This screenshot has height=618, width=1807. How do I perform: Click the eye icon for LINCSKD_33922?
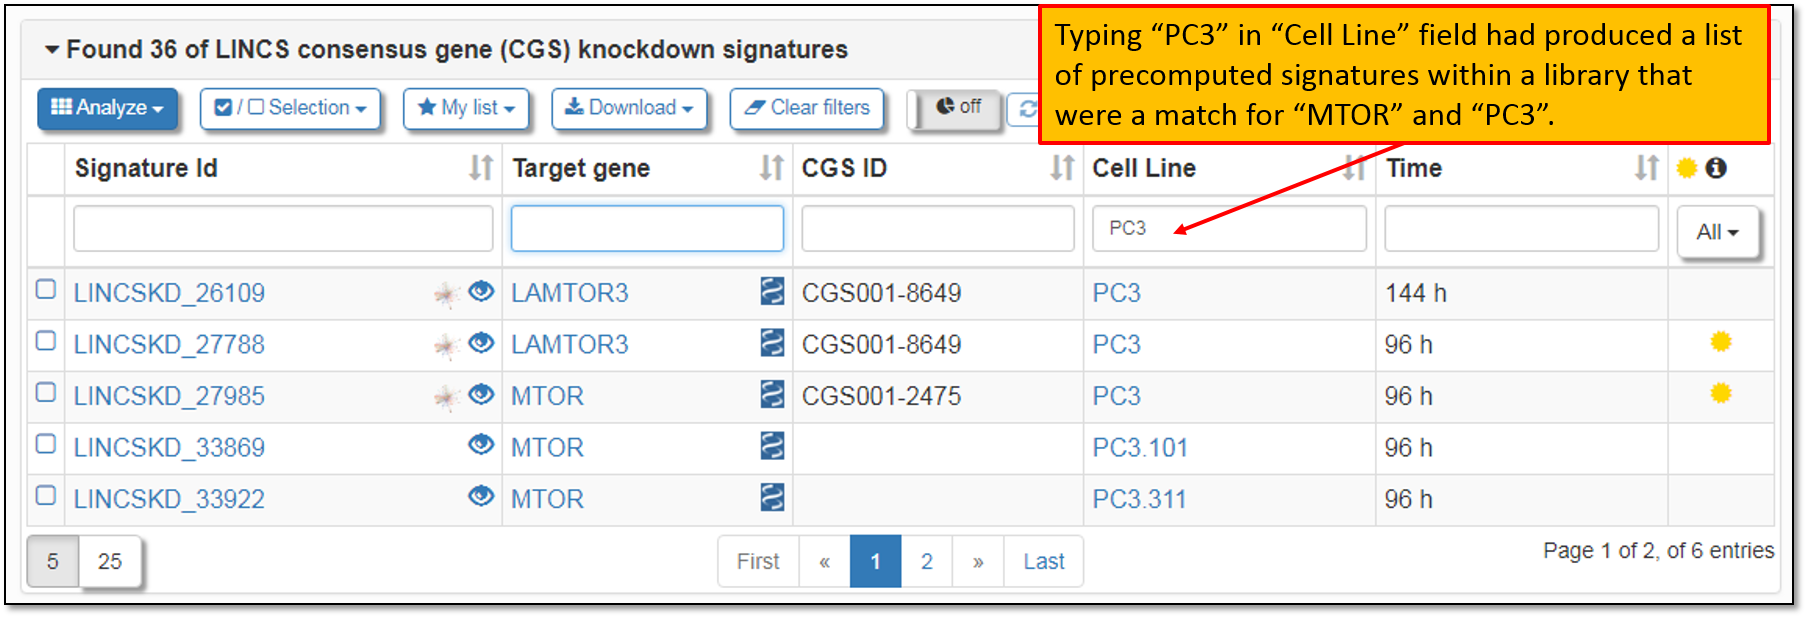click(481, 496)
